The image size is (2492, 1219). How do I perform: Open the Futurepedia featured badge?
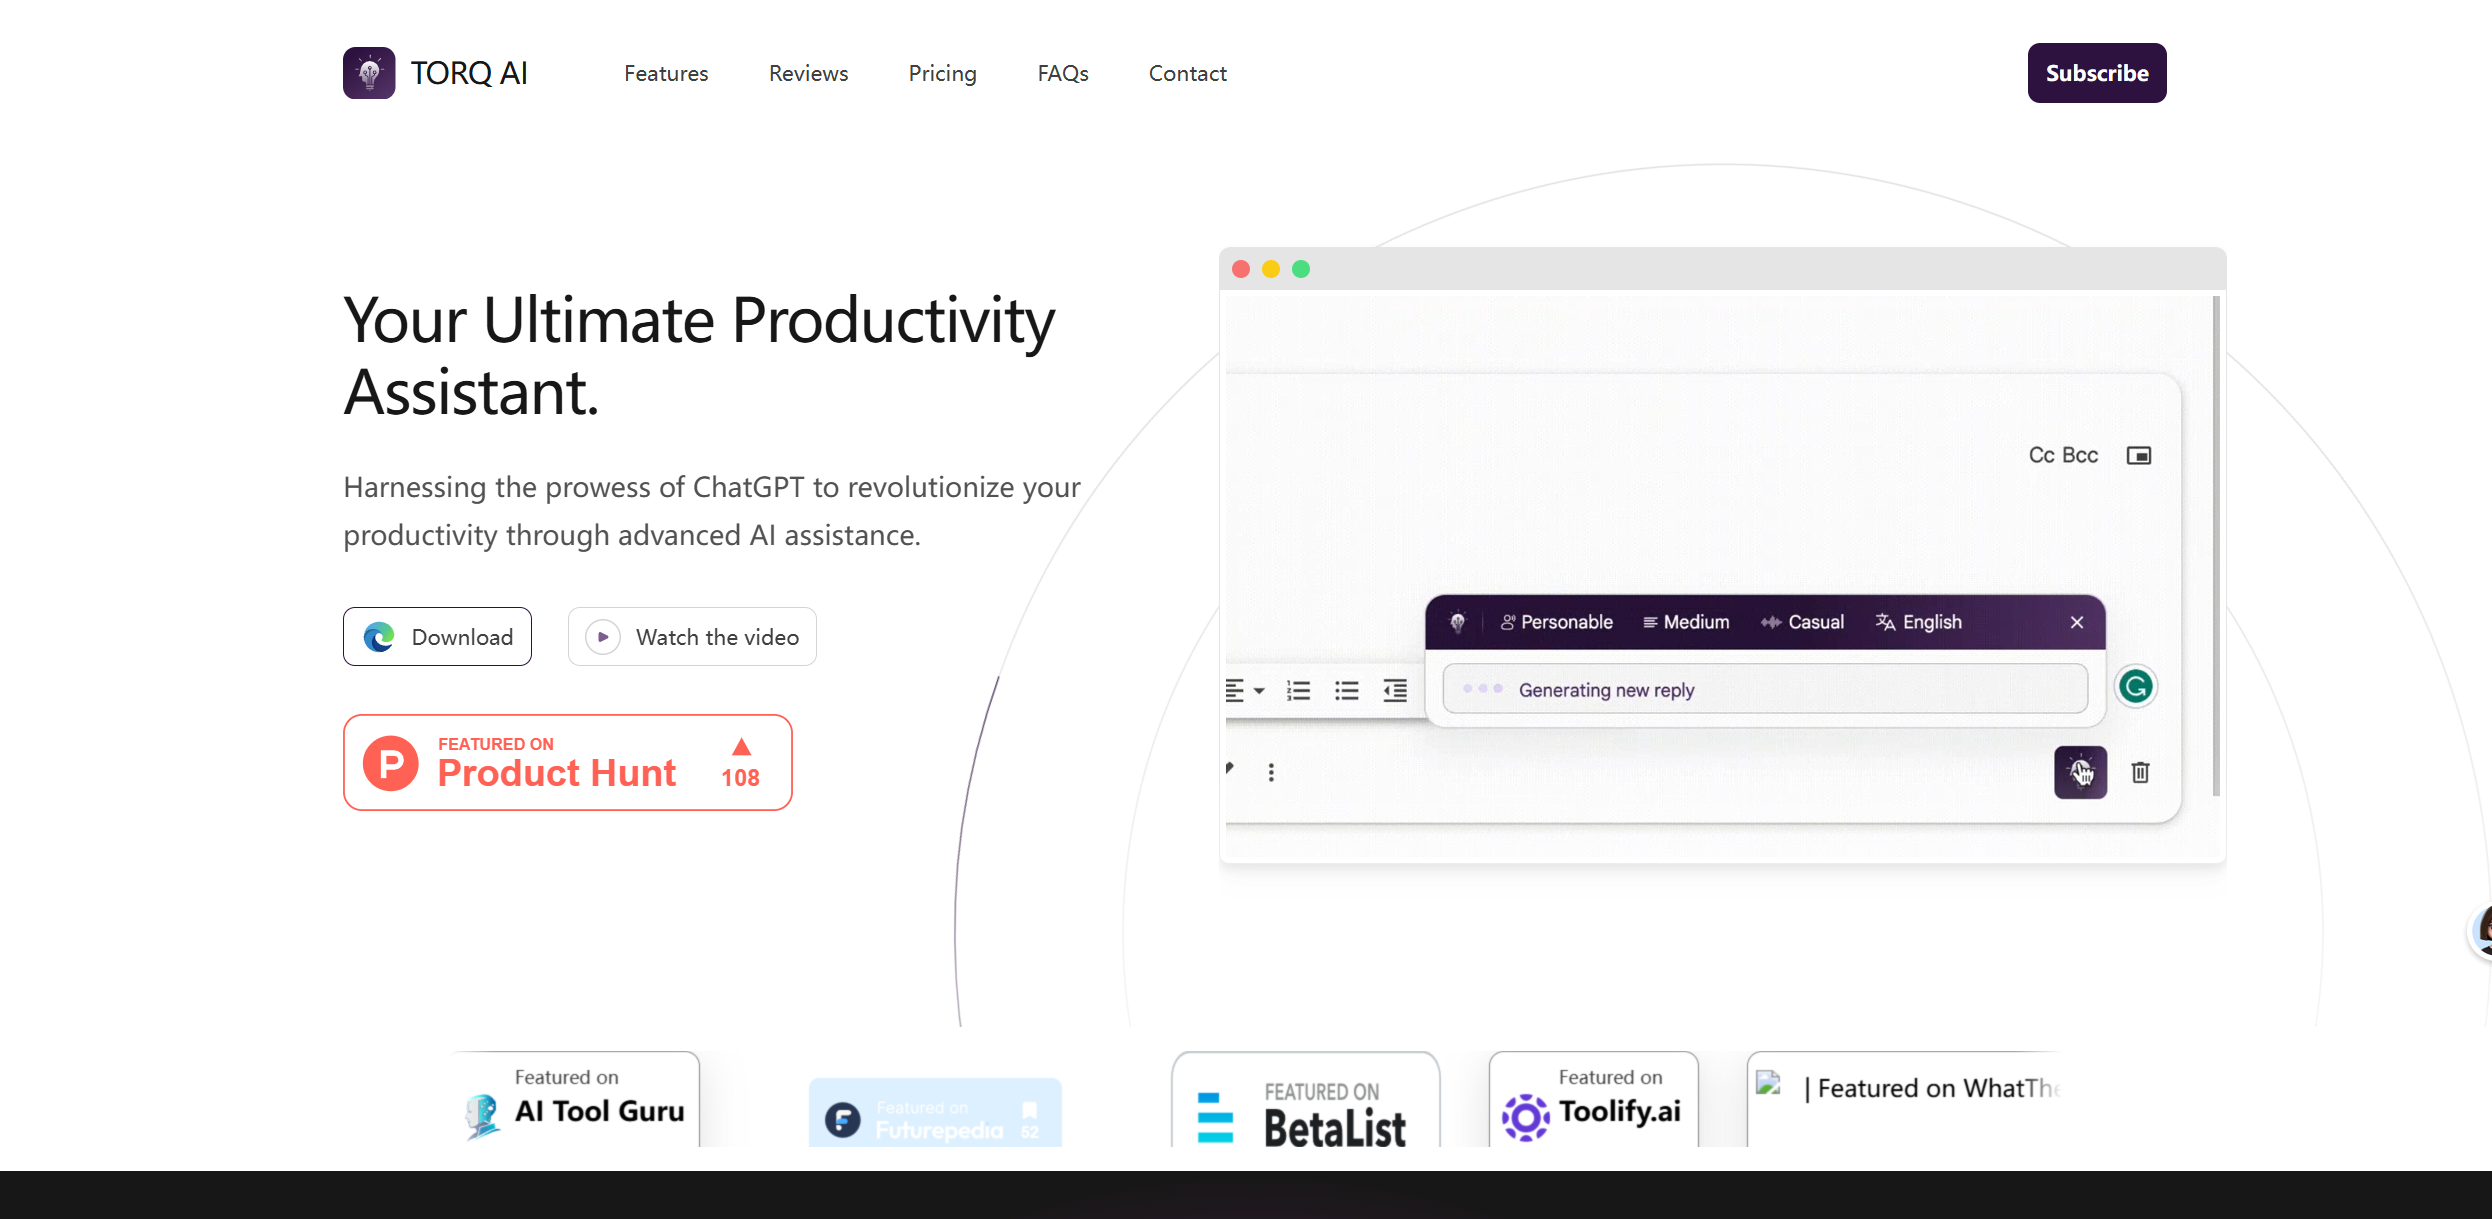(935, 1113)
